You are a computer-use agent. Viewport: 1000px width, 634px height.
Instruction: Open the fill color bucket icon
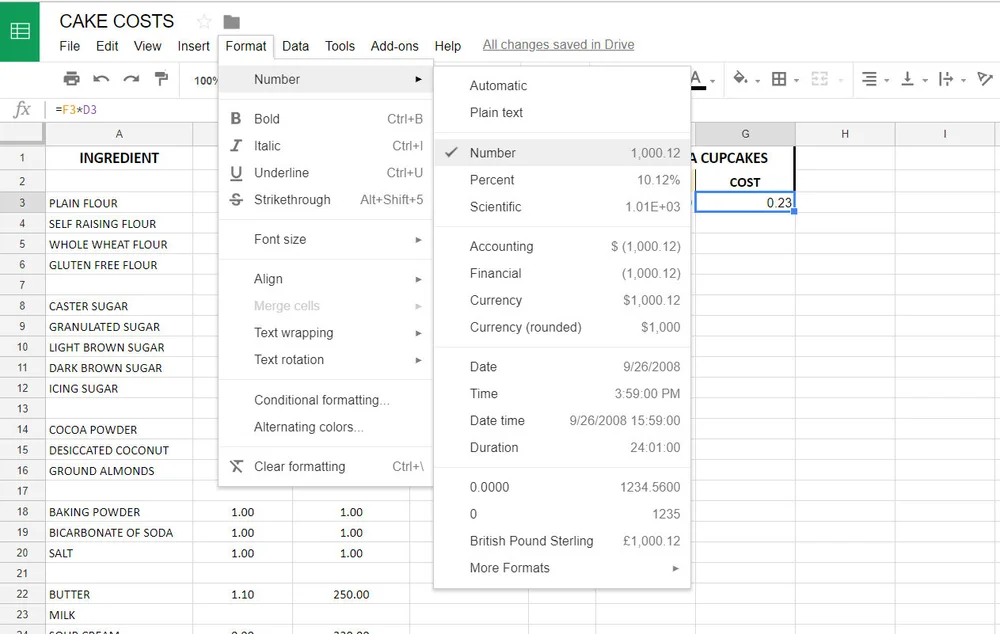pyautogui.click(x=740, y=78)
